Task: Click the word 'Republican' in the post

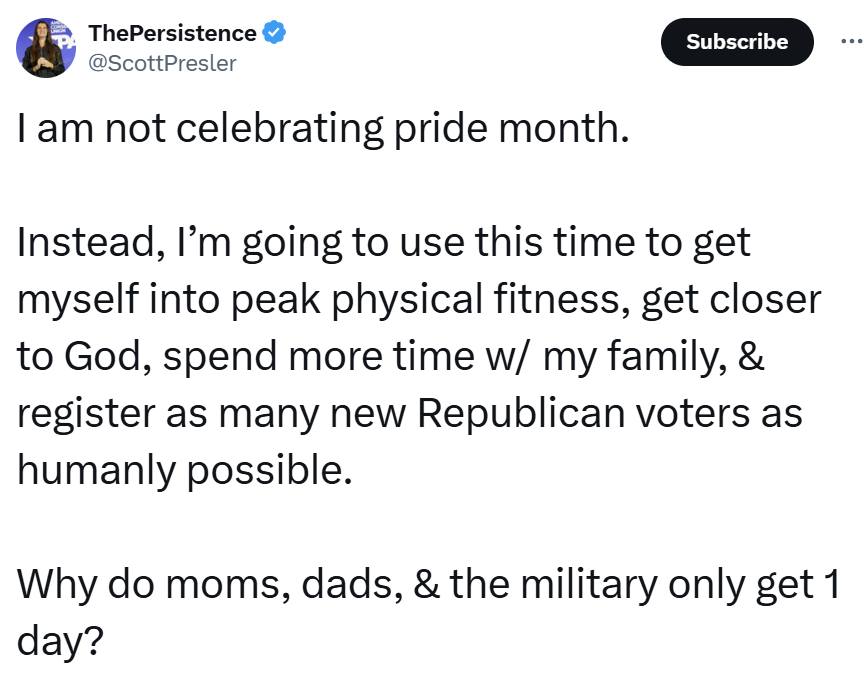Action: (x=521, y=413)
